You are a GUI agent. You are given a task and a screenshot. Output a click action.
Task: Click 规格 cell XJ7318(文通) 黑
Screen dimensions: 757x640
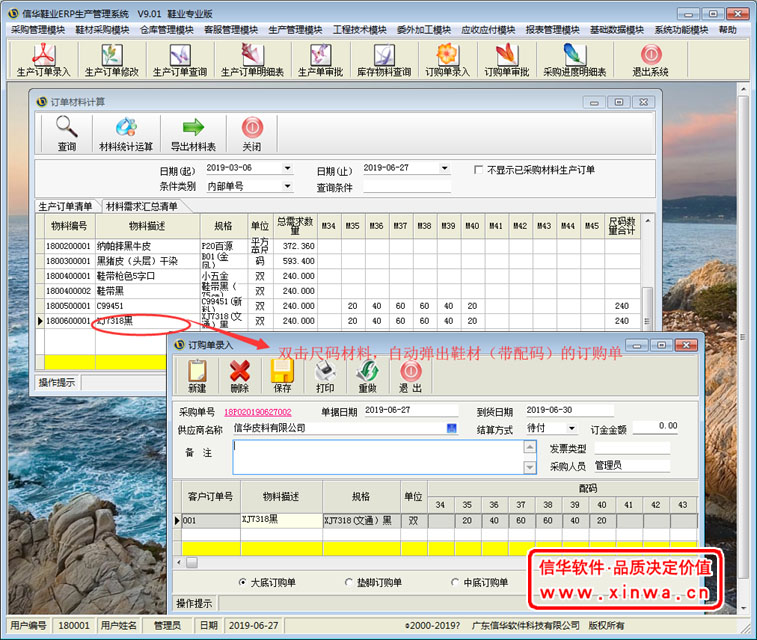[x=361, y=521]
